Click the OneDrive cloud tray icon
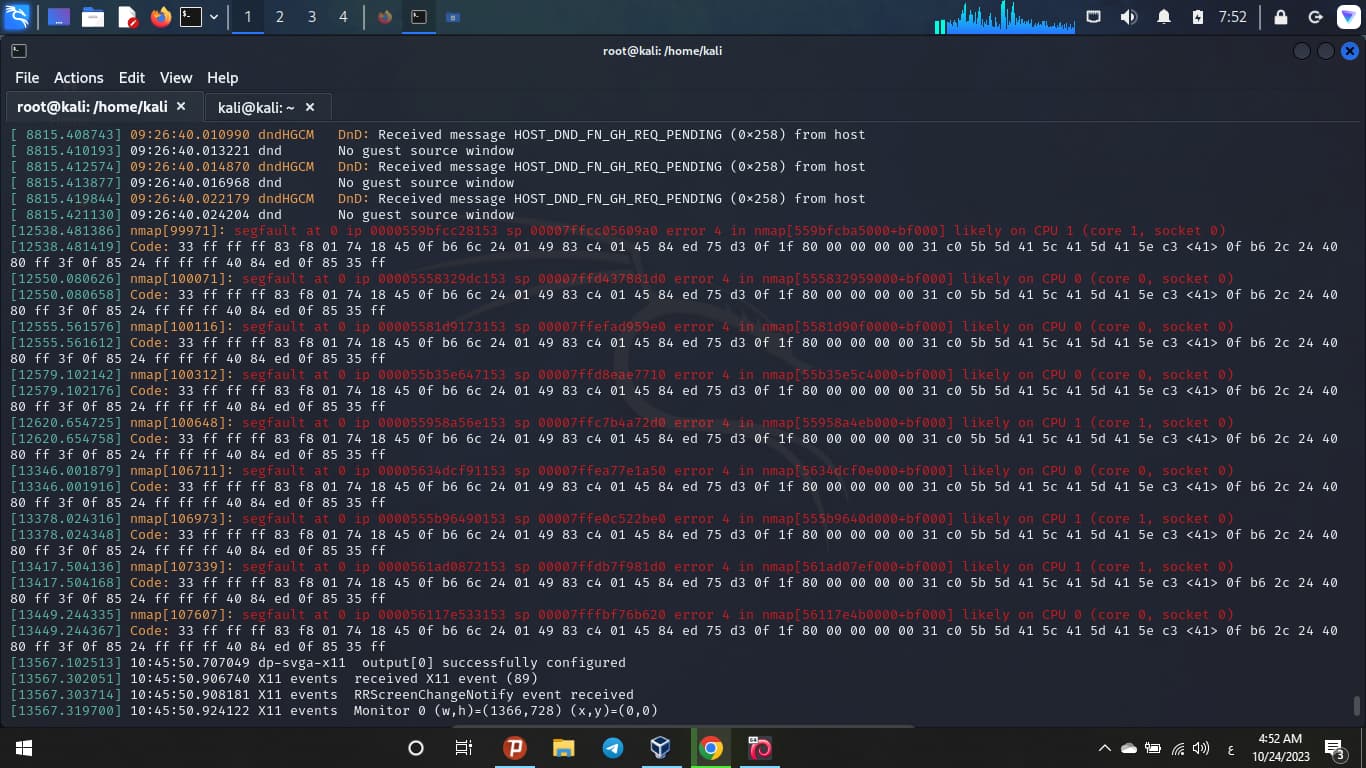The height and width of the screenshot is (768, 1366). (1129, 748)
